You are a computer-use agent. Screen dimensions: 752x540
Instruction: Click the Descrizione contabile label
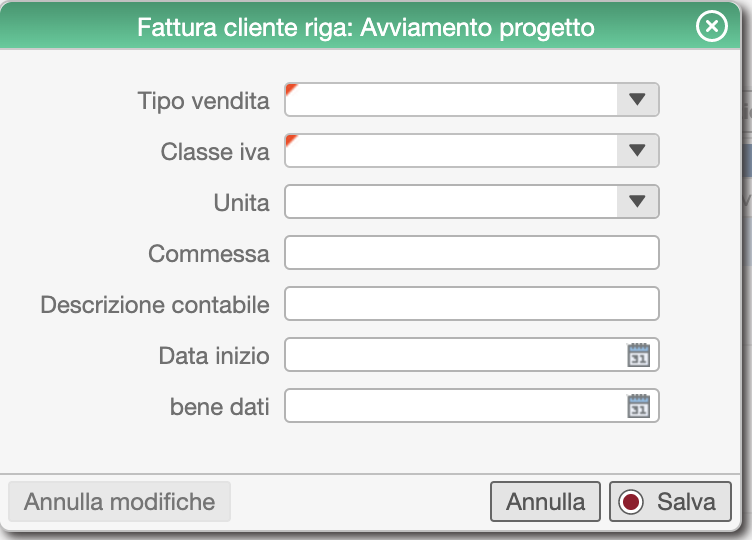pos(155,305)
